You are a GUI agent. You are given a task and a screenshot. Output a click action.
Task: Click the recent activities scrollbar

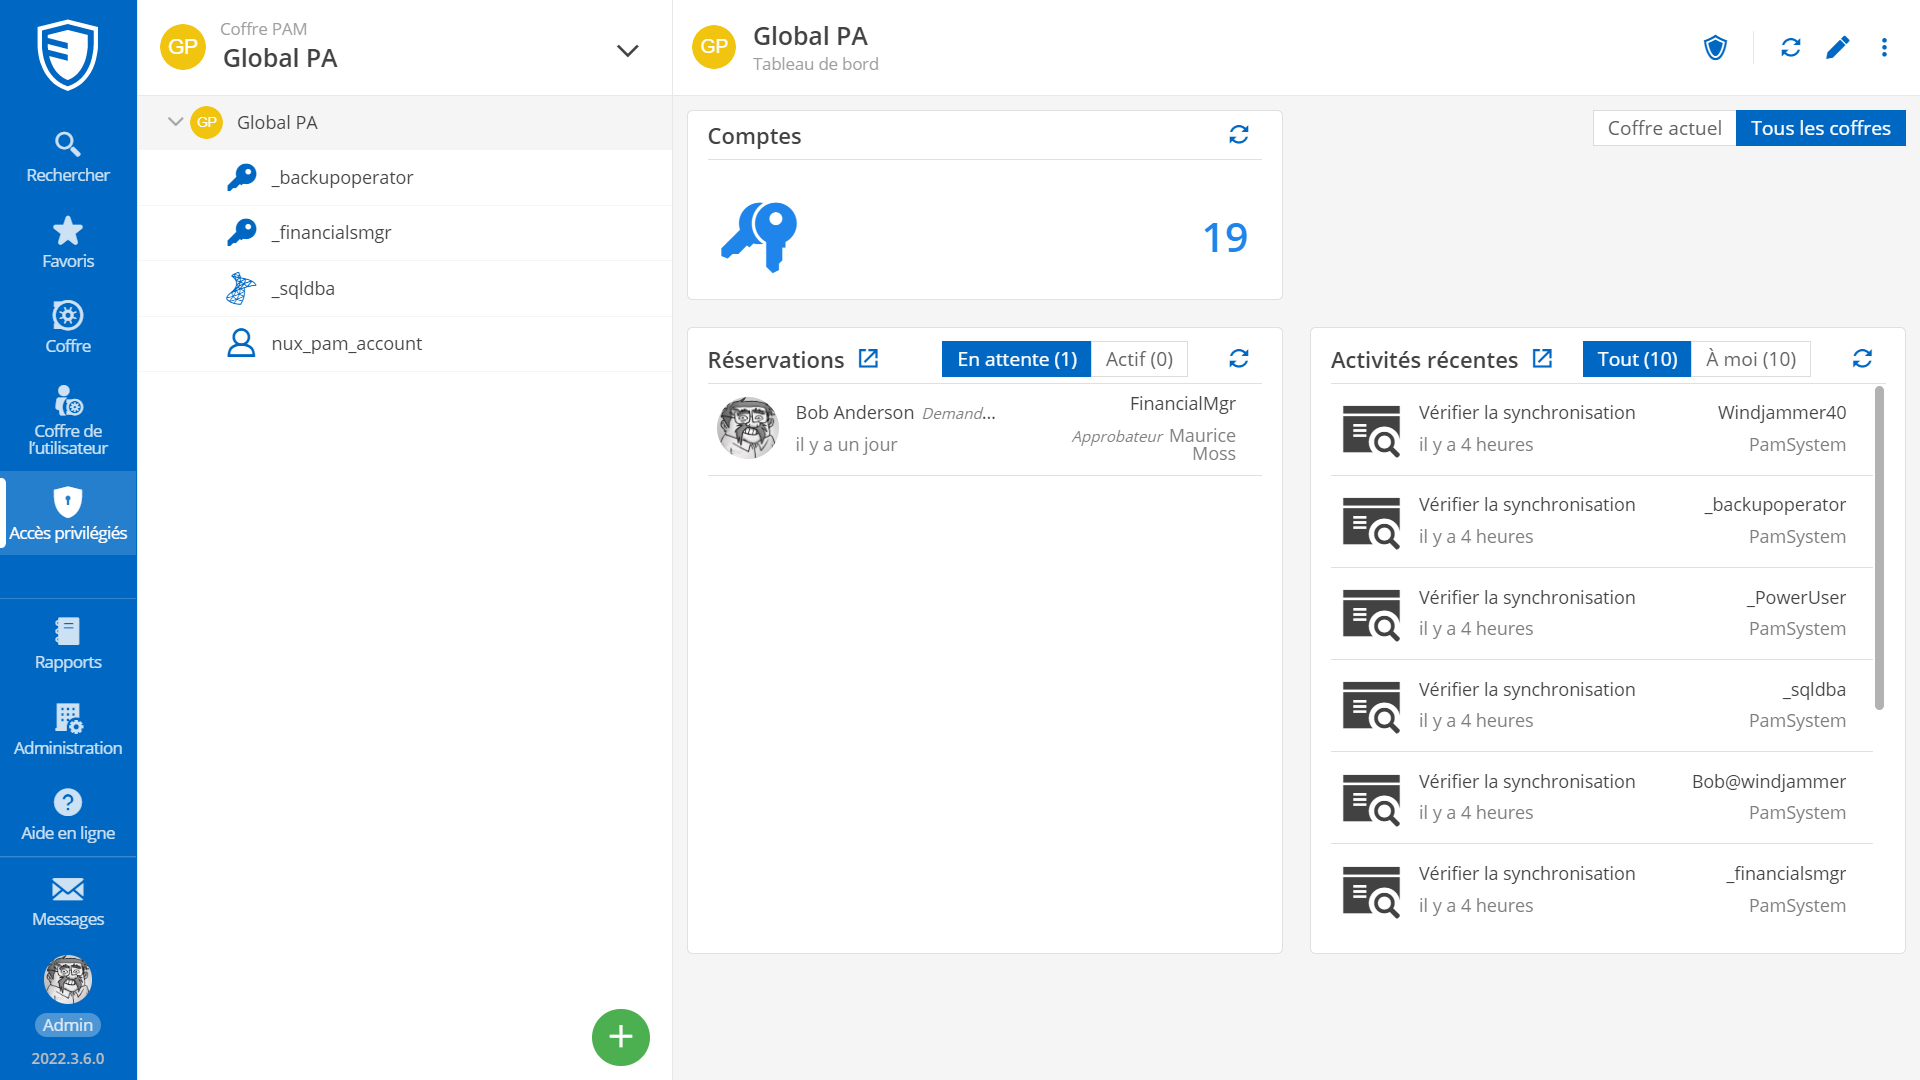click(x=1879, y=548)
